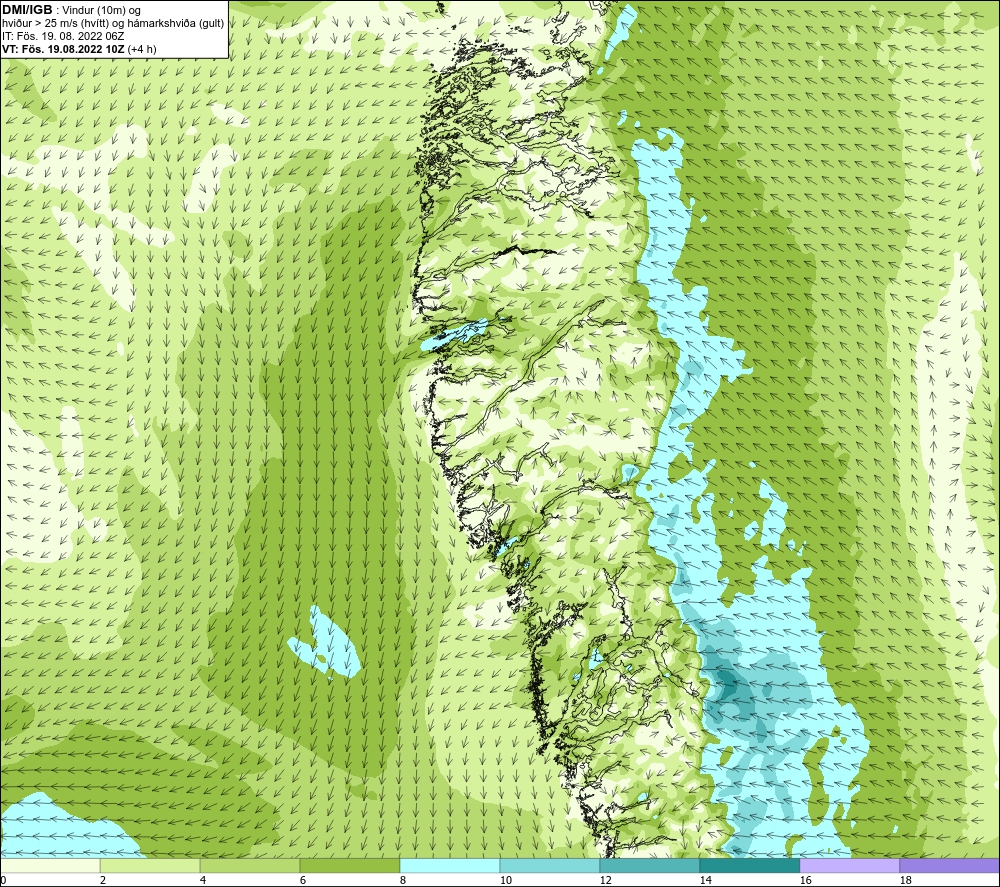Viewport: 1000px width, 887px height.
Task: Click the '8' scale label
Action: point(402,881)
